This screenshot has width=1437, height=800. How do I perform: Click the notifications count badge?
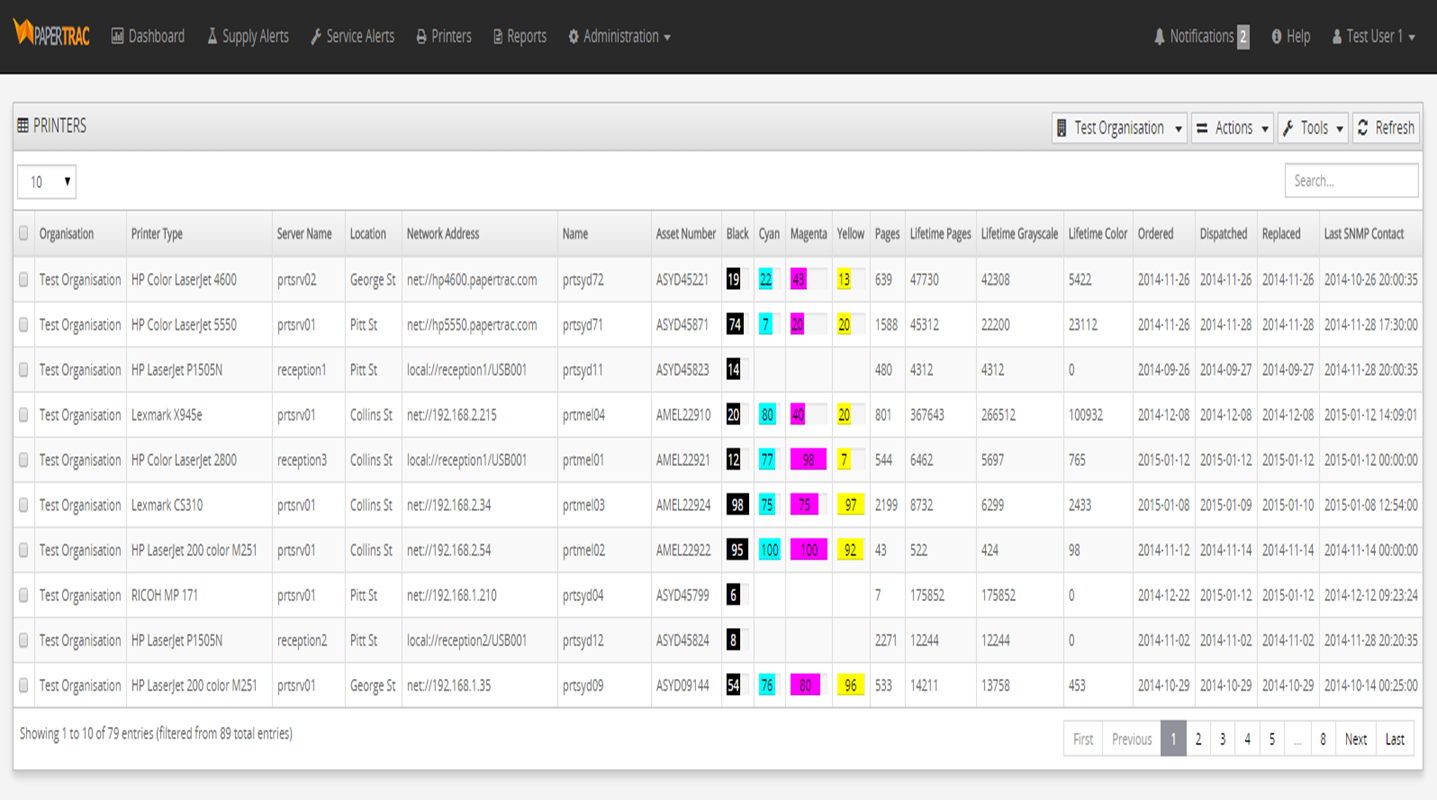1243,37
